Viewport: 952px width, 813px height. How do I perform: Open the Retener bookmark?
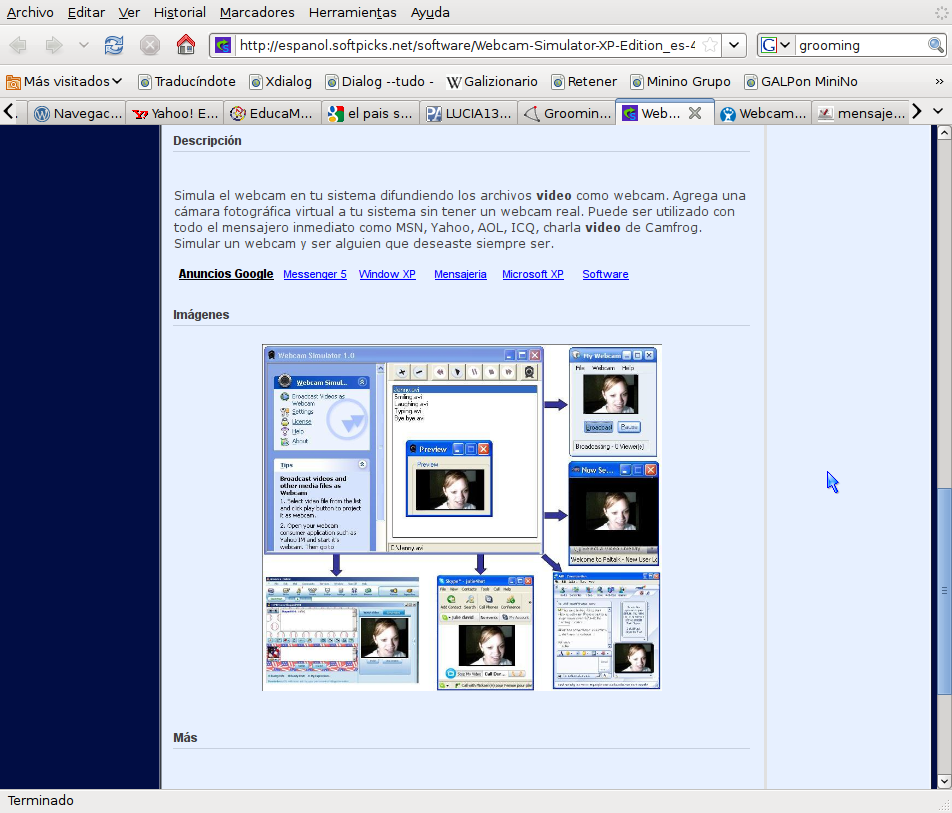584,81
